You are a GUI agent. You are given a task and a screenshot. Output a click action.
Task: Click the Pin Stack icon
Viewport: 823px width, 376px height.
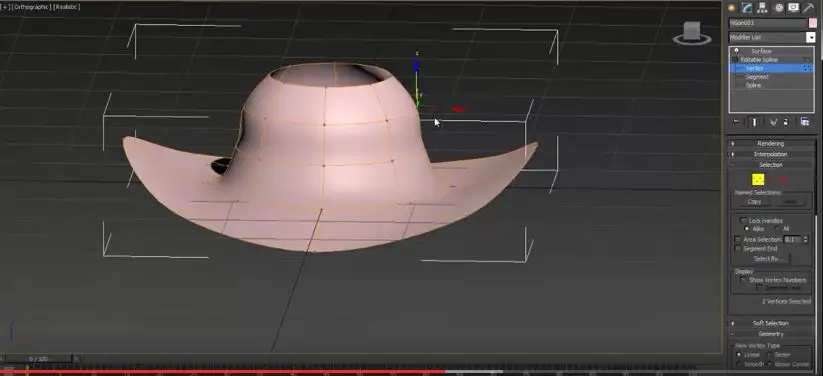[736, 122]
